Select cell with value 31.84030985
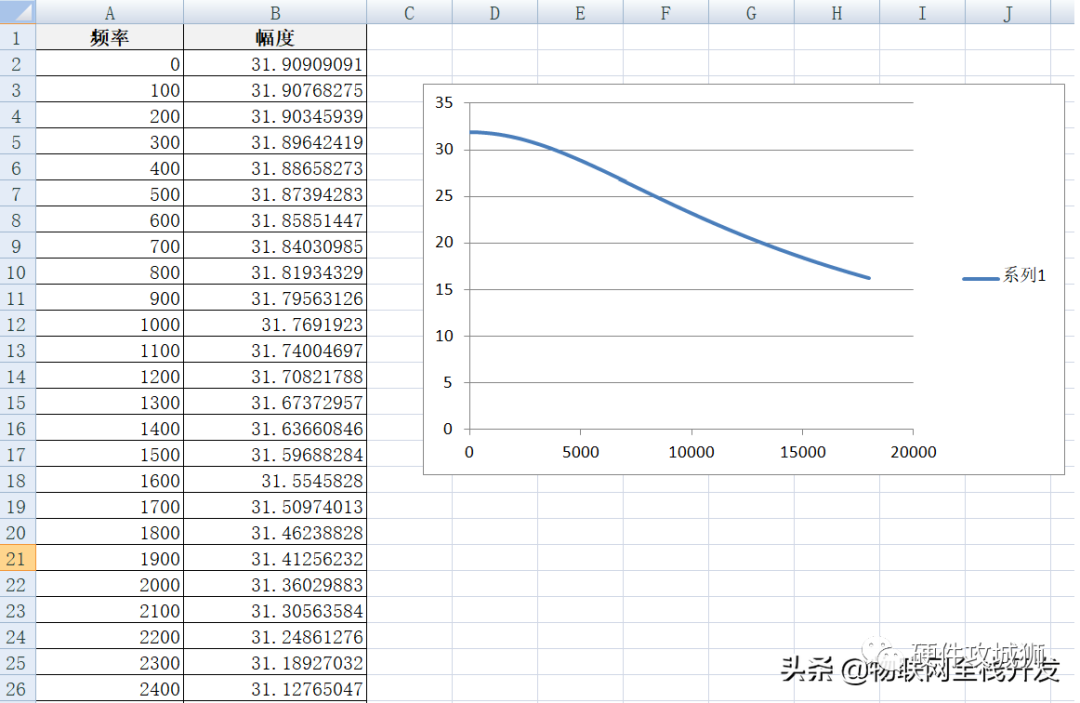 tap(275, 246)
